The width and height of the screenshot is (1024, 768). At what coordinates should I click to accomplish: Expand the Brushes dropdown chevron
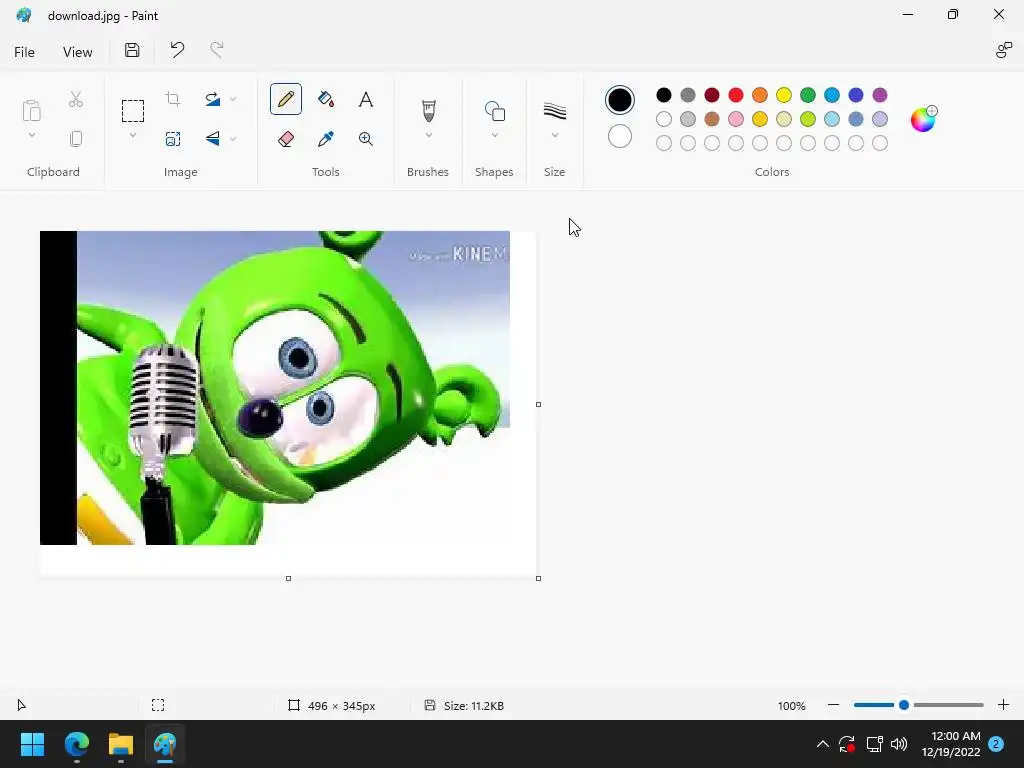(428, 135)
